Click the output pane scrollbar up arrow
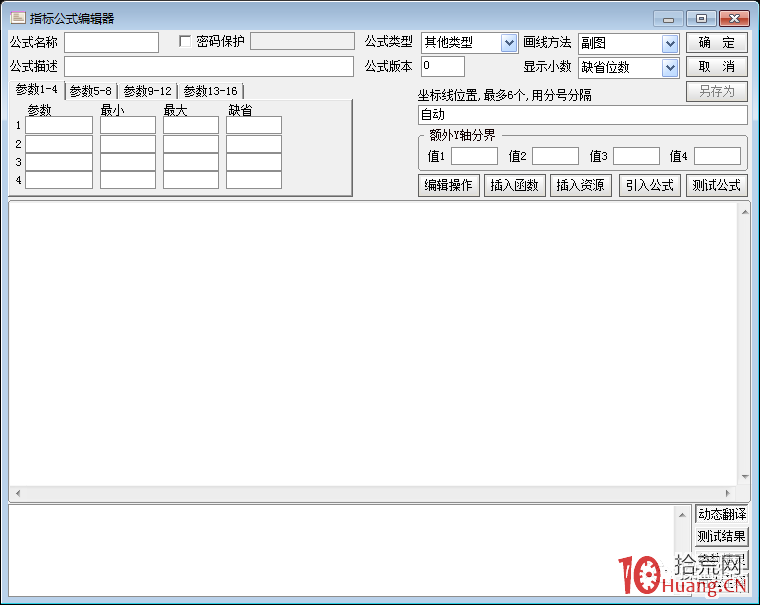The image size is (760, 605). coord(682,515)
